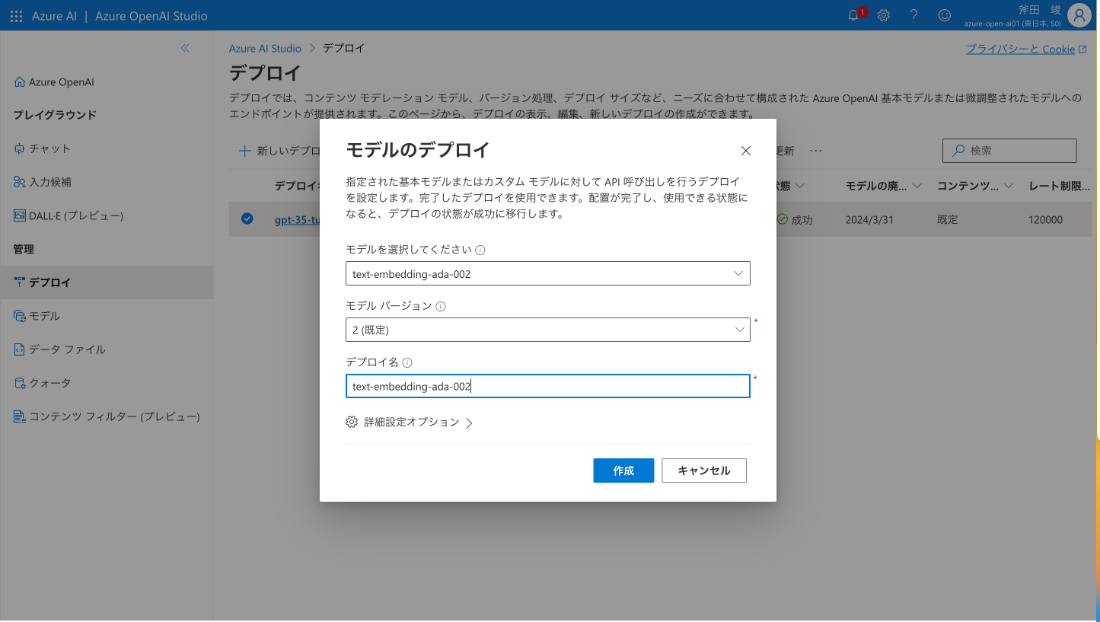Open DALL-E (プレビュー) in sidebar
The image size is (1100, 622).
coord(68,216)
